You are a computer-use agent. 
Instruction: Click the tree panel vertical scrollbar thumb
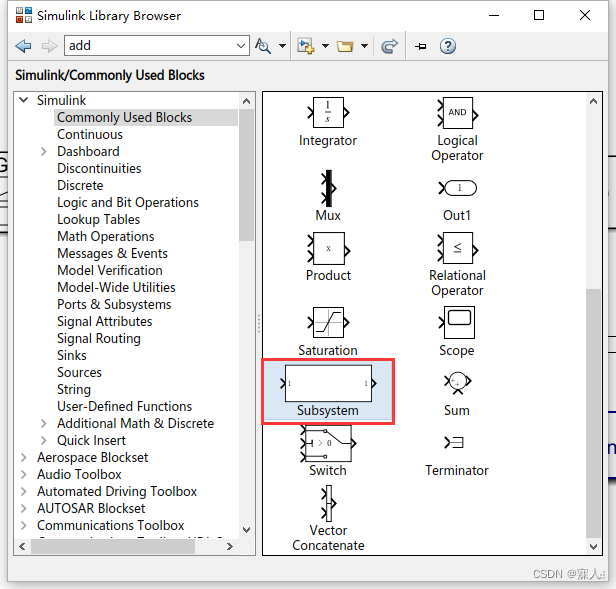[x=246, y=175]
